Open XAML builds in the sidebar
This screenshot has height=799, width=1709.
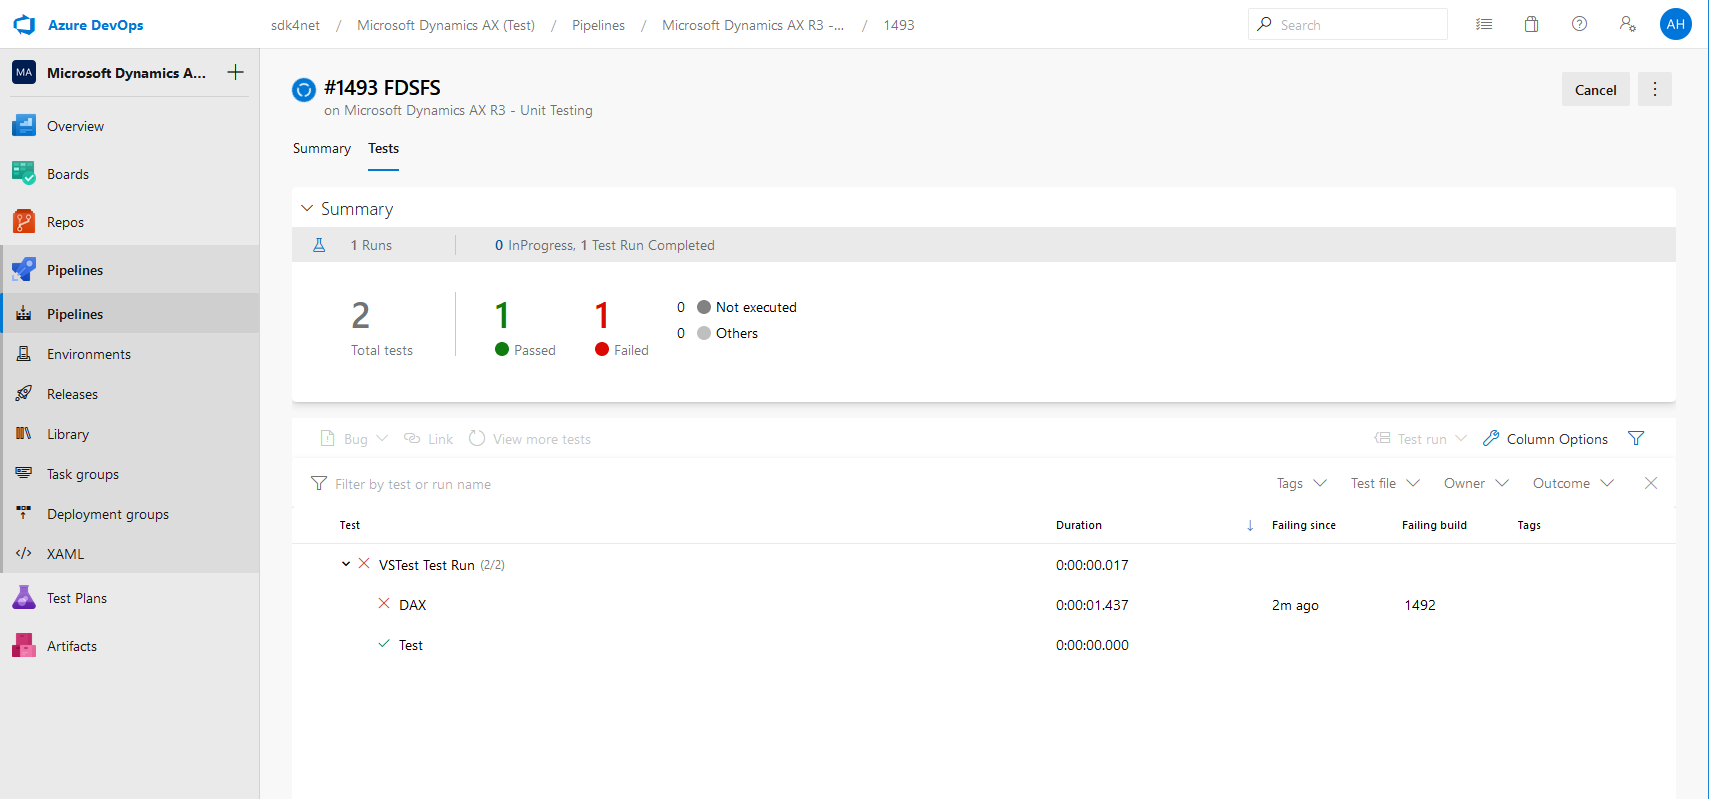[x=130, y=554]
